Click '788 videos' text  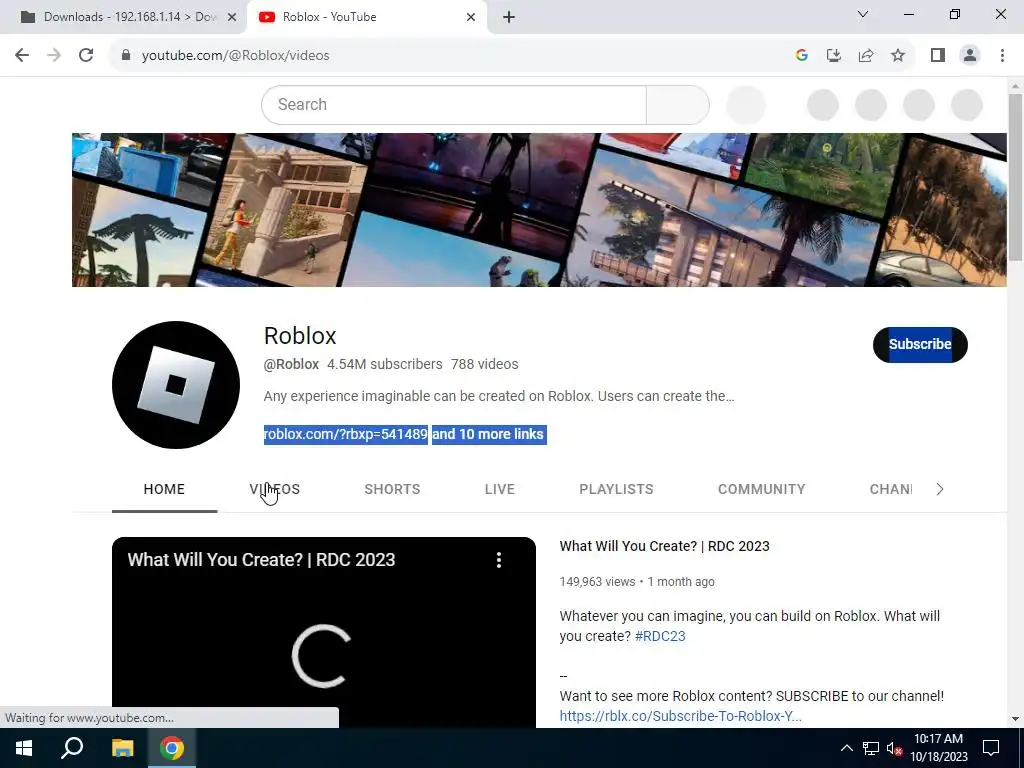(x=485, y=364)
